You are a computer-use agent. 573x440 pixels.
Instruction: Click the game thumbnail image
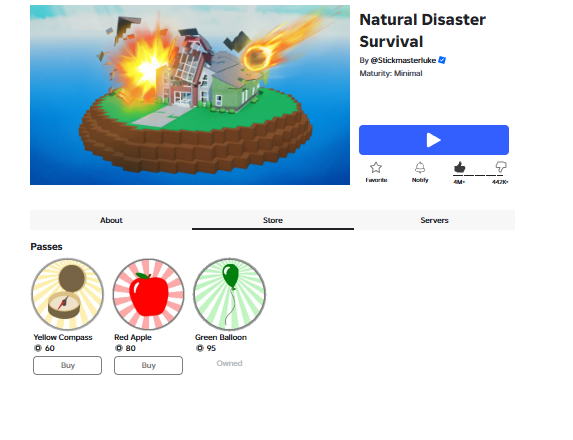(190, 95)
